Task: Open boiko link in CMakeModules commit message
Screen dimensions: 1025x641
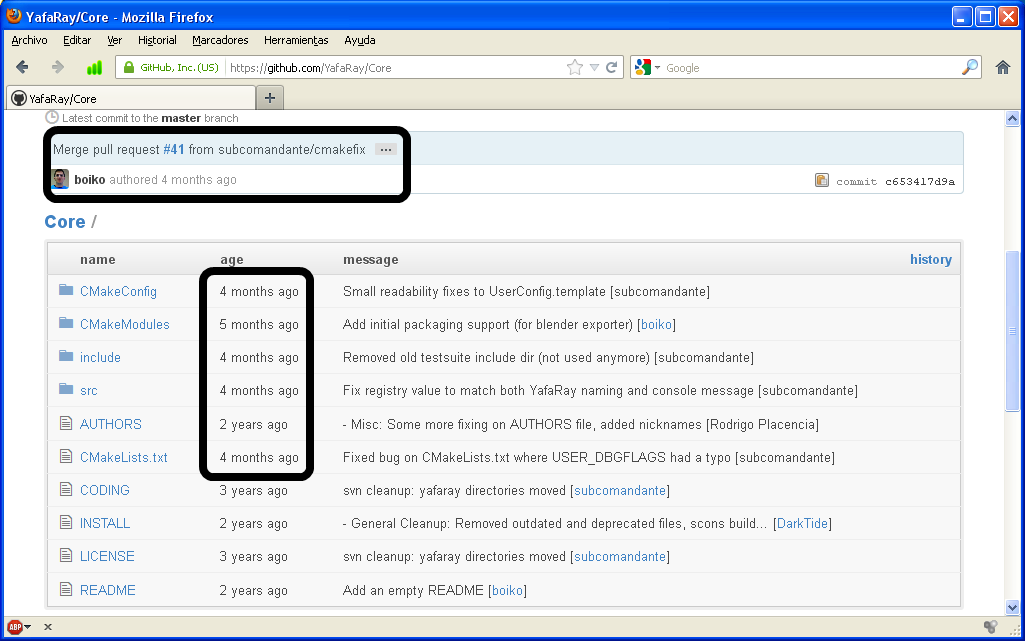Action: (656, 324)
